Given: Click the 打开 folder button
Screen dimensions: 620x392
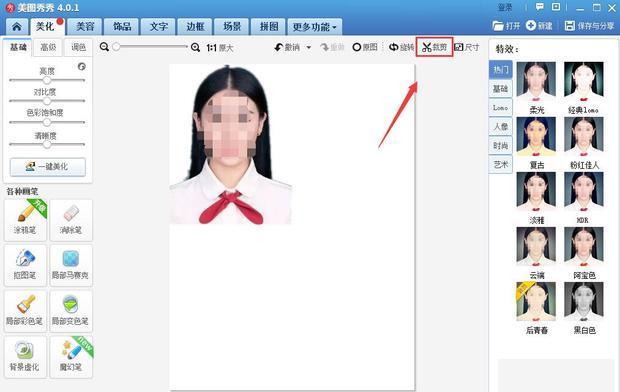Looking at the screenshot, I should click(x=506, y=26).
